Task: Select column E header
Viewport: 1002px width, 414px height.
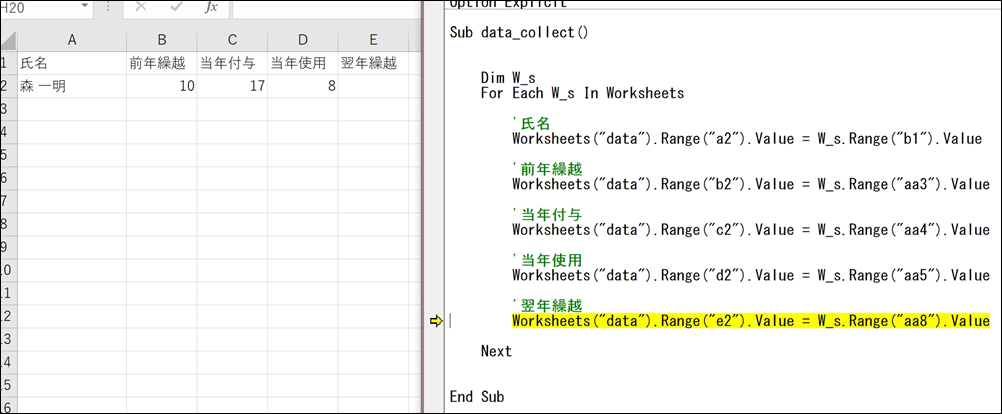Action: (x=373, y=39)
